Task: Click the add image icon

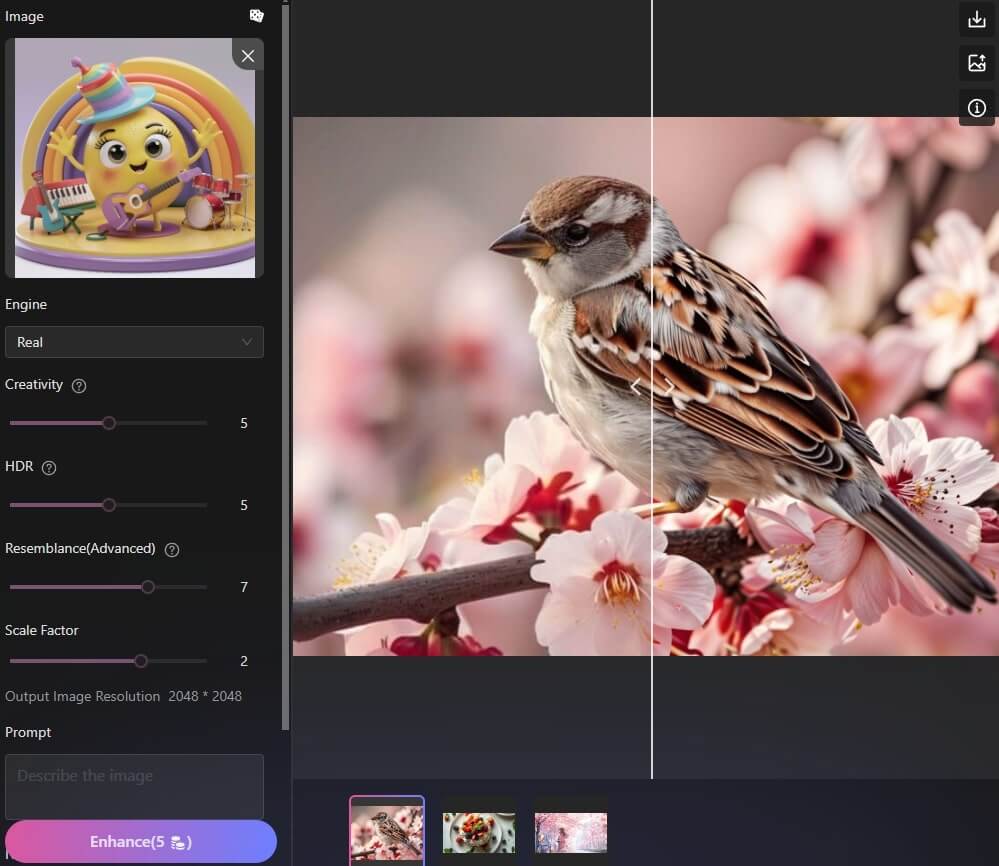Action: [977, 63]
